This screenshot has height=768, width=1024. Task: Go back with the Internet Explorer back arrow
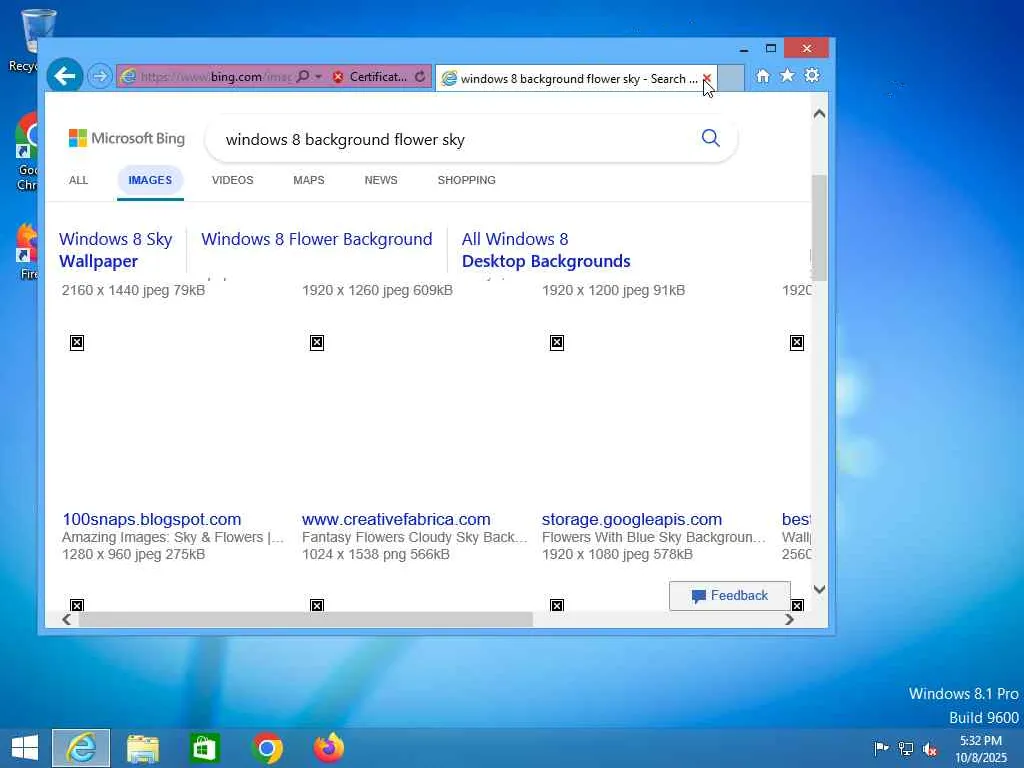click(x=65, y=76)
